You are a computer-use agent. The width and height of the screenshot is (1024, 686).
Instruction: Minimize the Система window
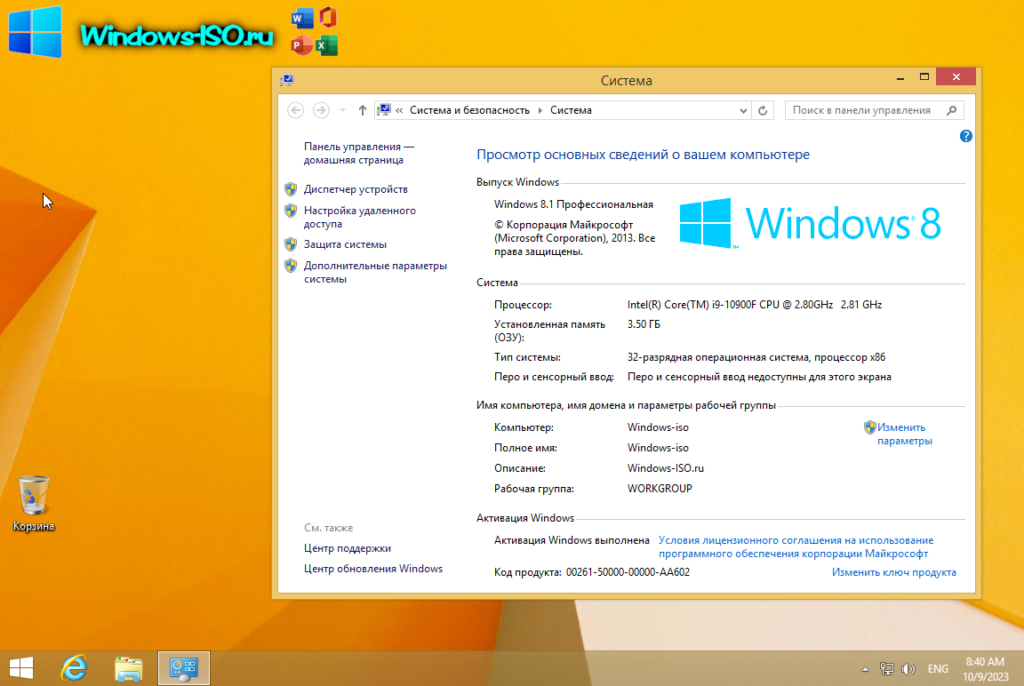click(901, 78)
